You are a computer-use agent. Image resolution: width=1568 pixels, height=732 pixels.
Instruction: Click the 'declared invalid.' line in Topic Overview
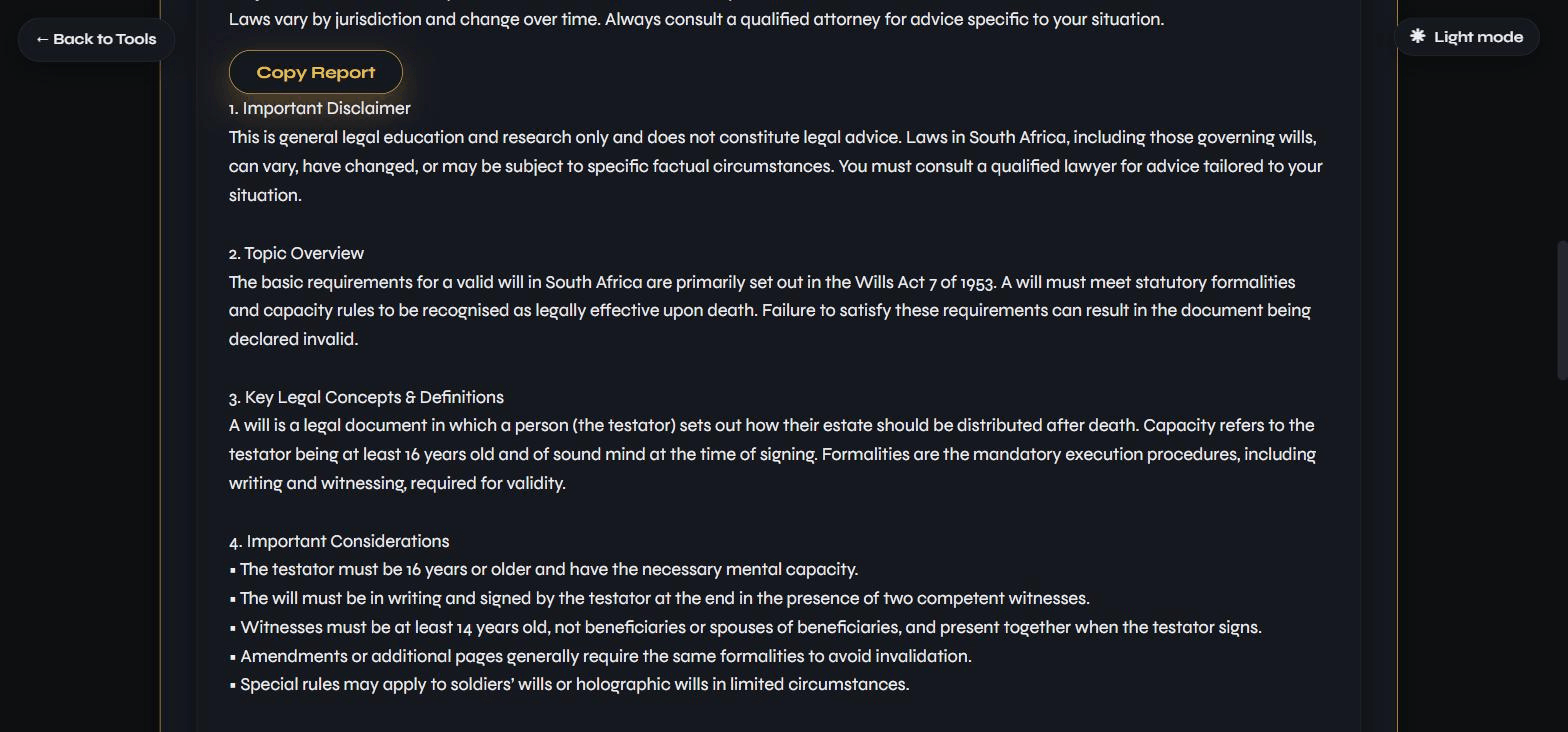tap(293, 339)
